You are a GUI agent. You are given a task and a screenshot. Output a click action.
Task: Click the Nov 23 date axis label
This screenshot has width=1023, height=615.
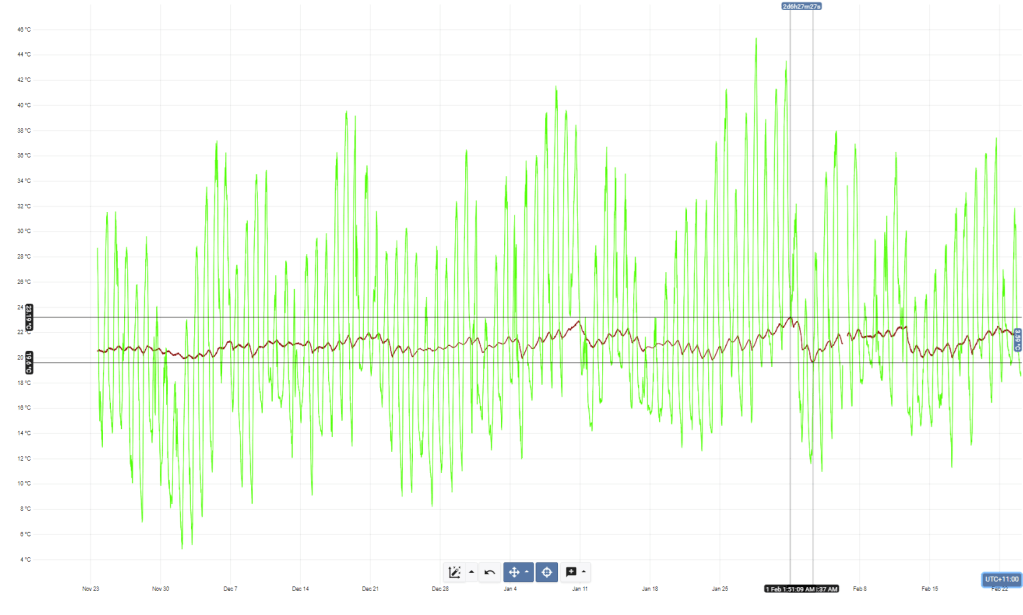pyautogui.click(x=90, y=589)
